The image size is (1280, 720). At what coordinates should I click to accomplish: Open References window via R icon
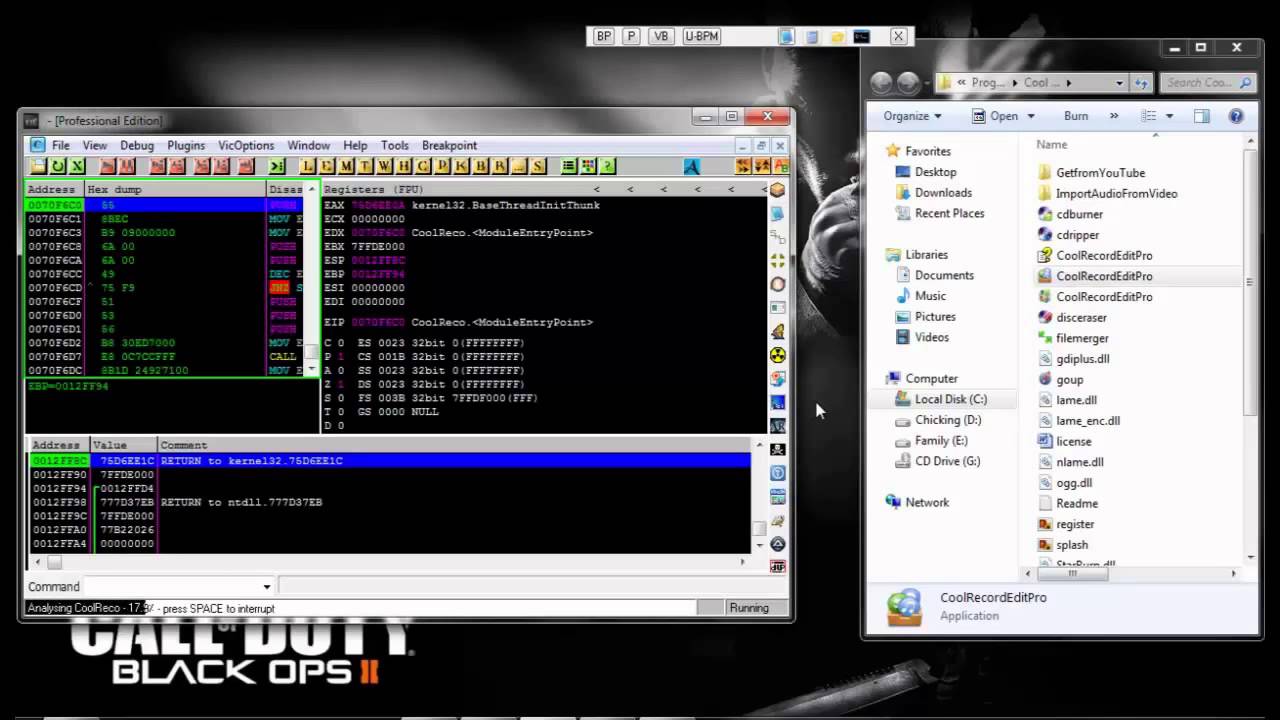[499, 166]
